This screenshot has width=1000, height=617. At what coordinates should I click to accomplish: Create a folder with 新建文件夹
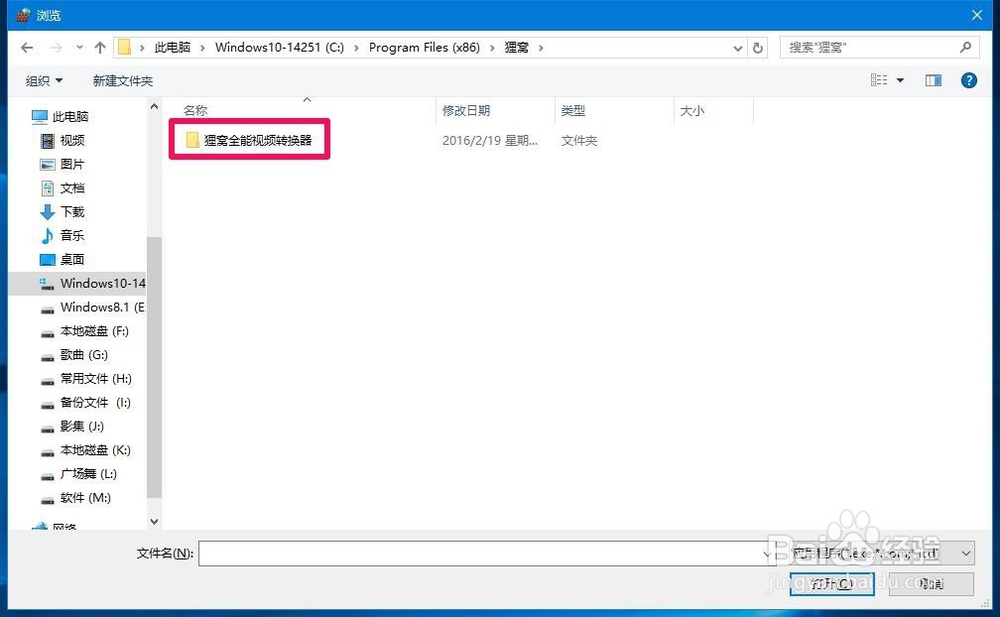click(x=122, y=80)
